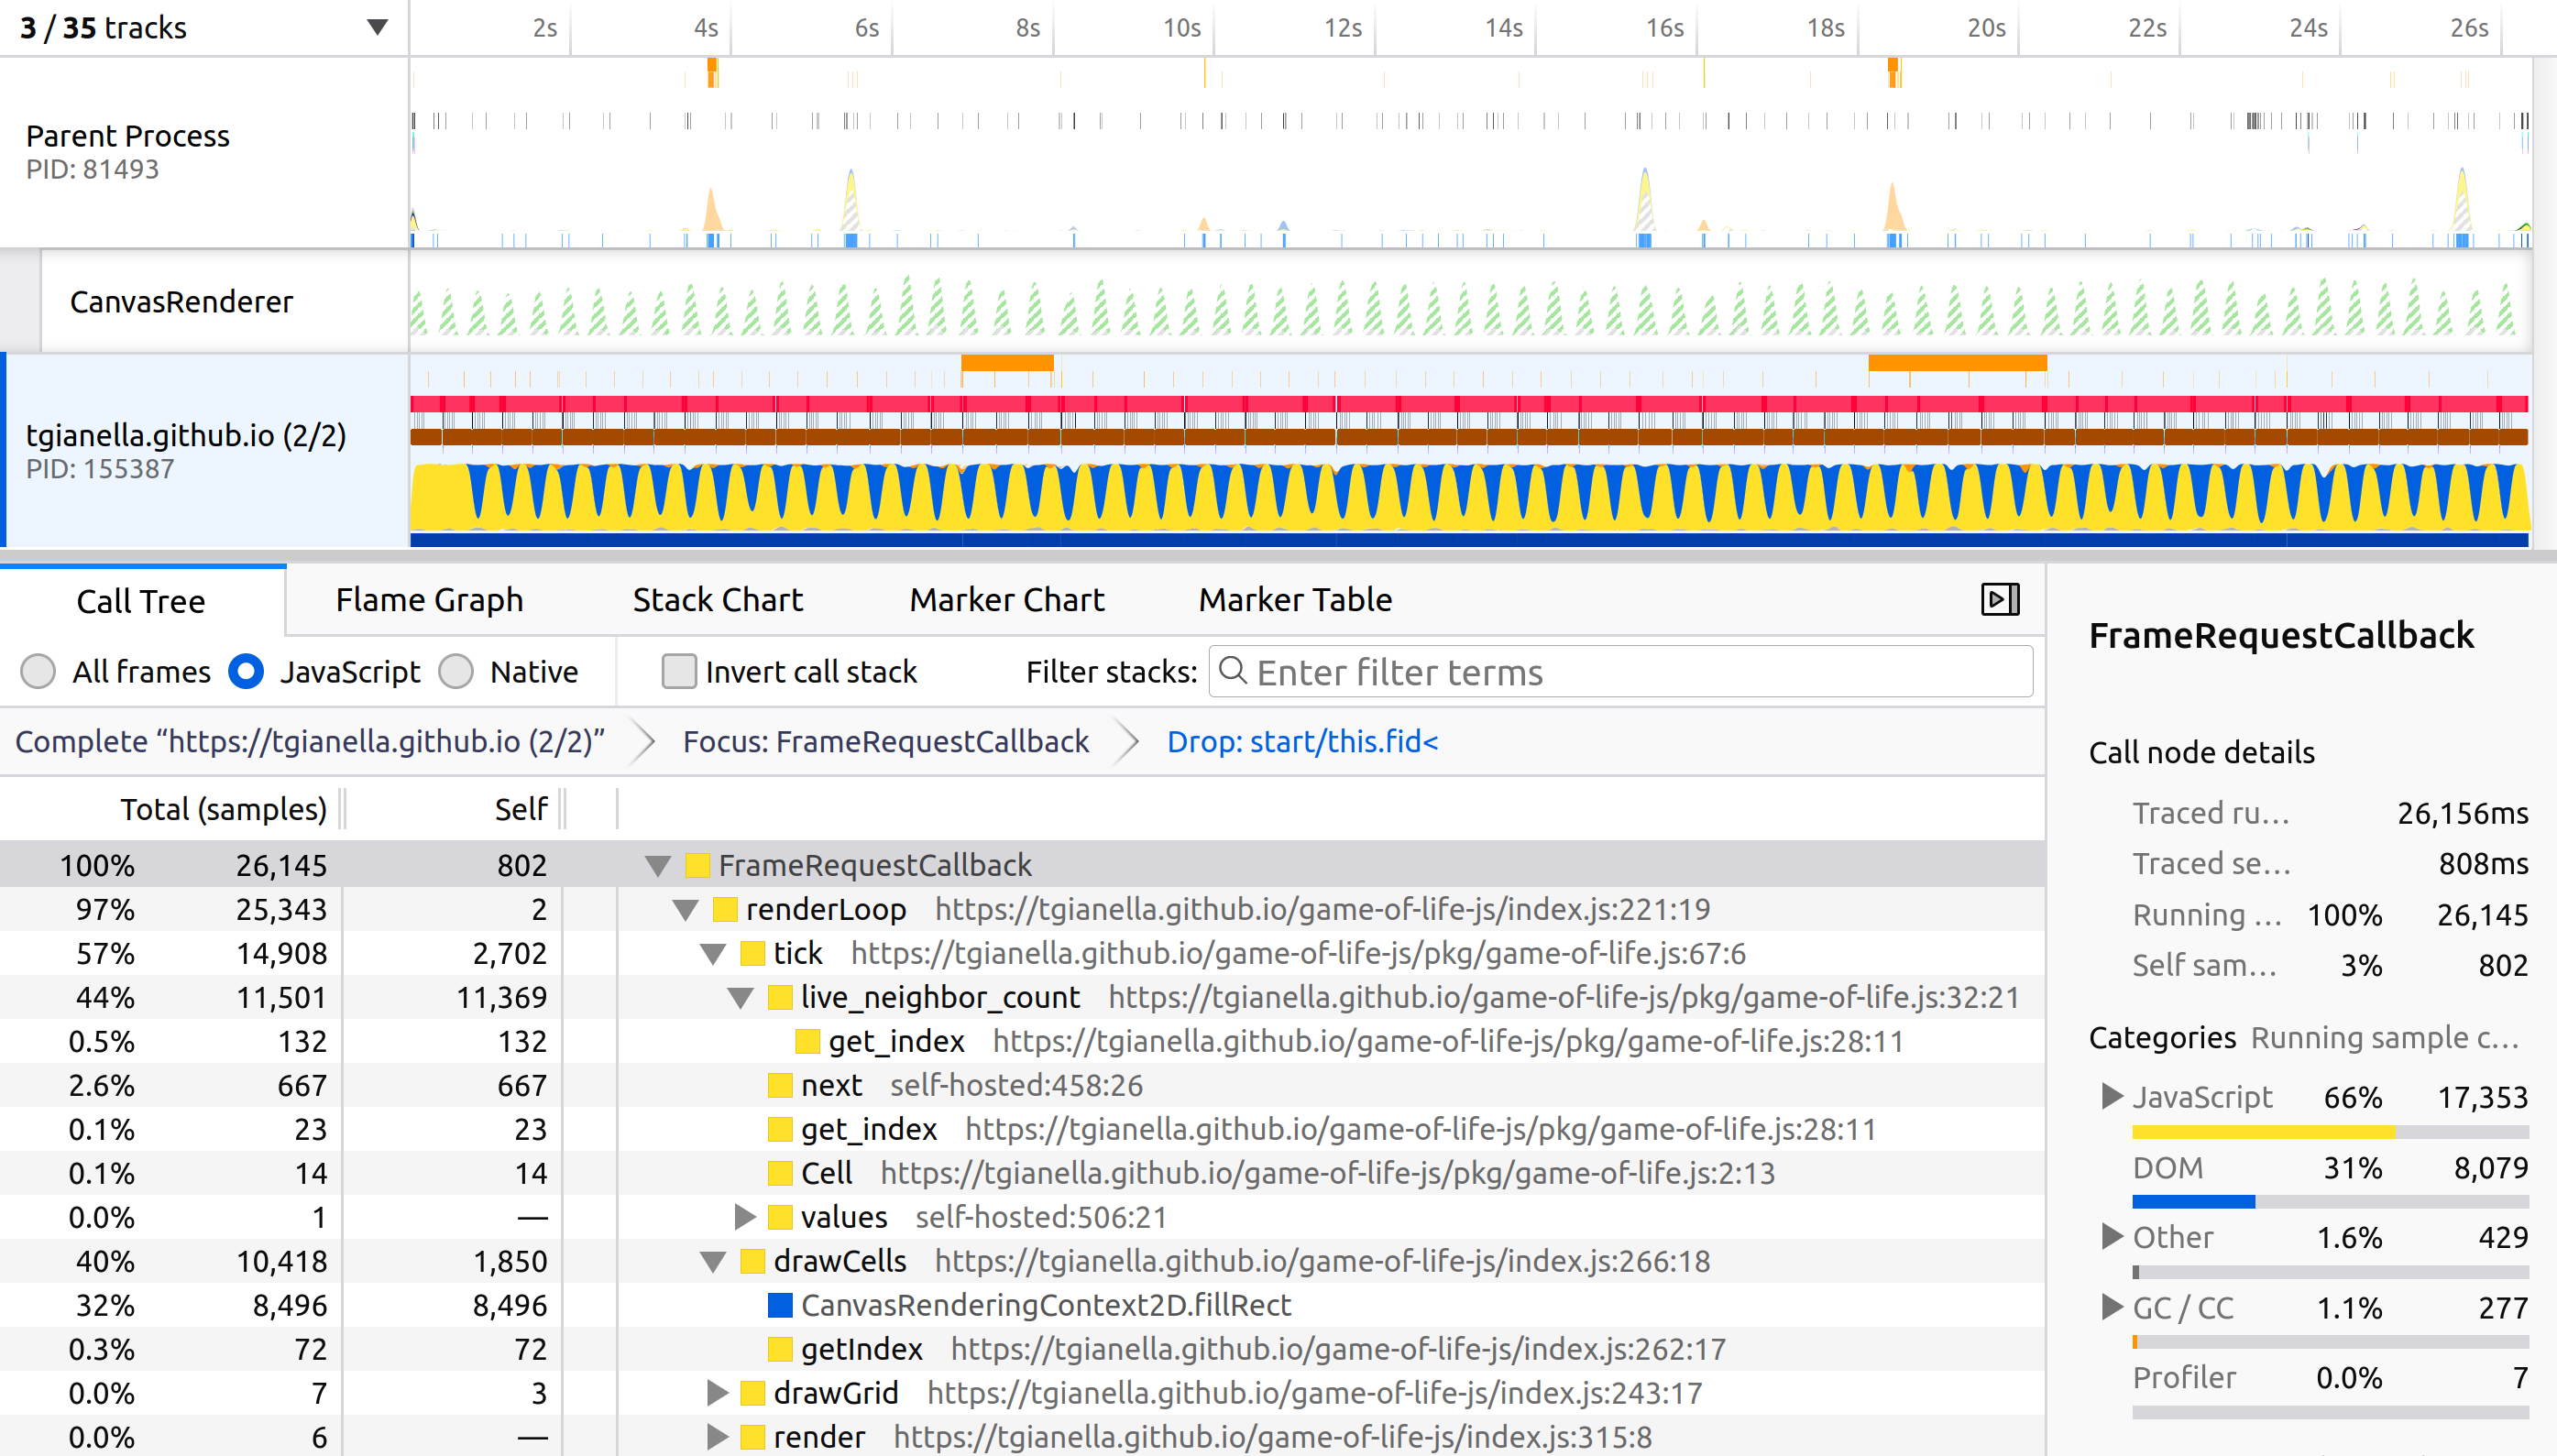
Task: Click the yellow category icon beside live_neighbor_count
Action: point(780,997)
